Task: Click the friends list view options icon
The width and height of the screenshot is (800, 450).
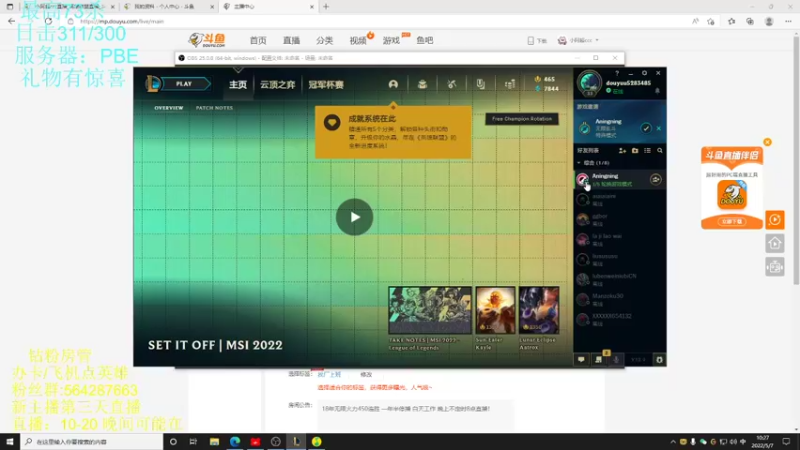Action: tap(647, 151)
